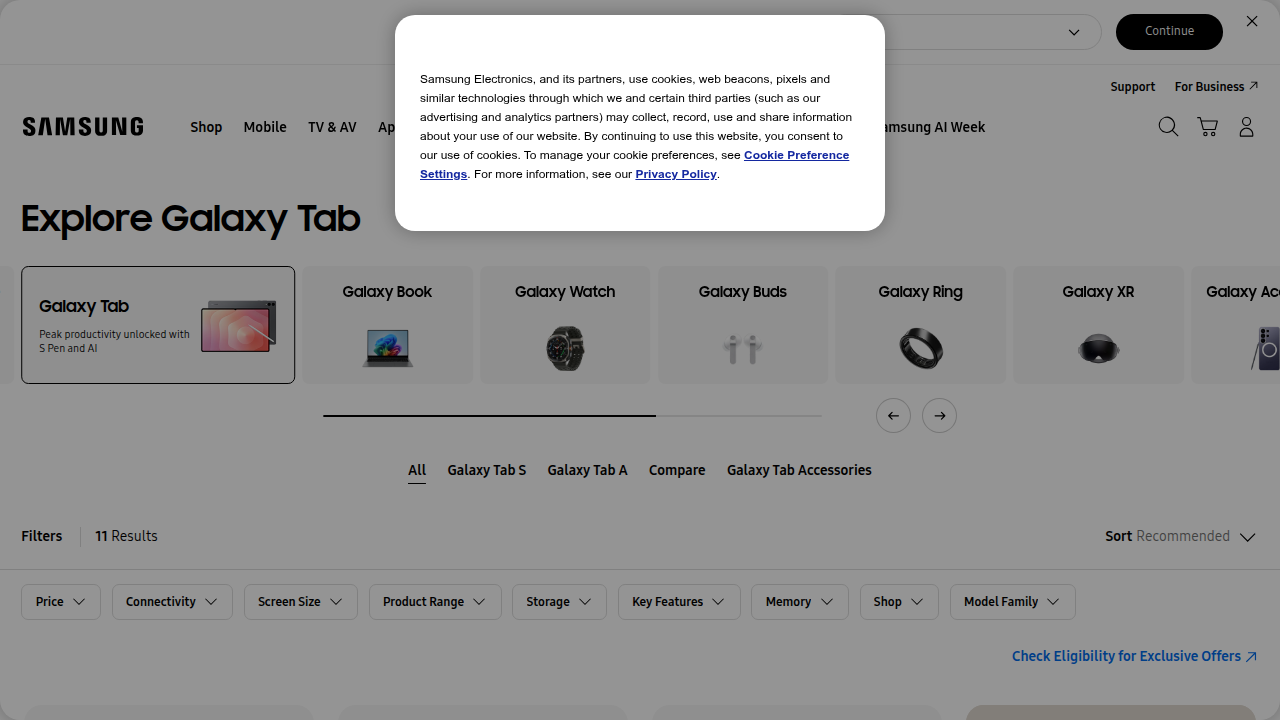Select the Galaxy Buds card

(743, 325)
